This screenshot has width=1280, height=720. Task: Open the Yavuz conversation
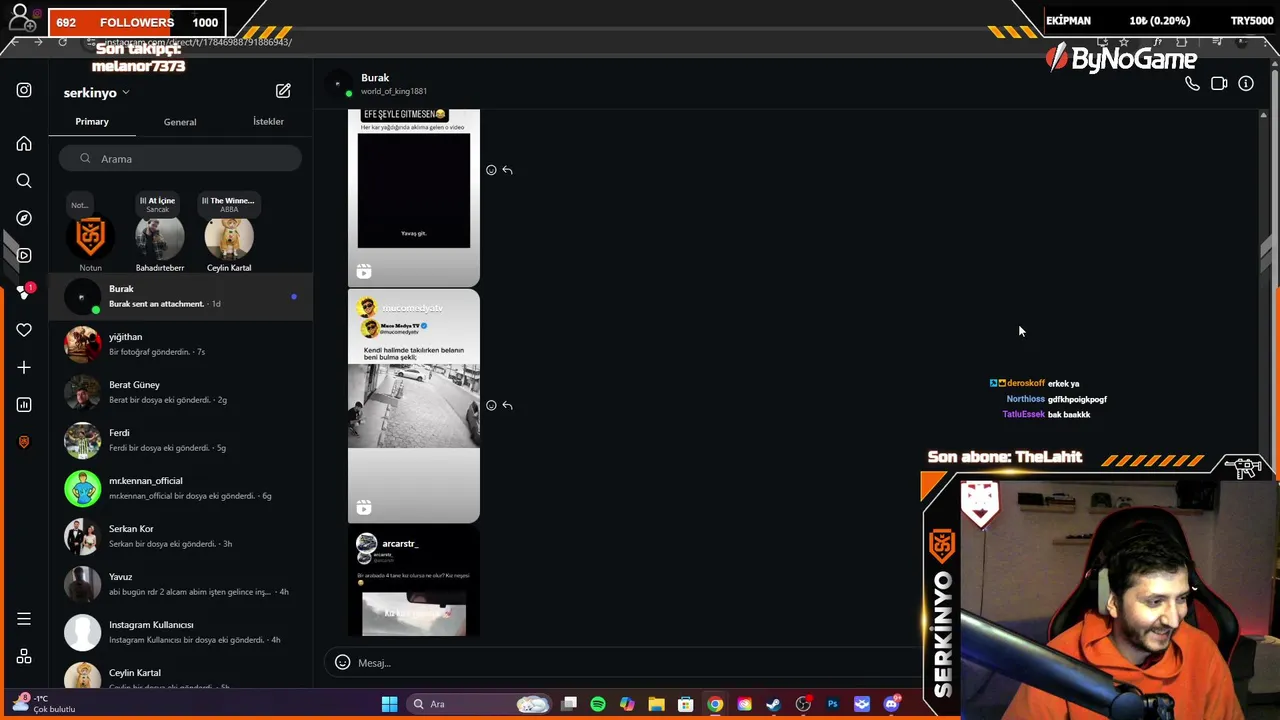click(x=180, y=585)
